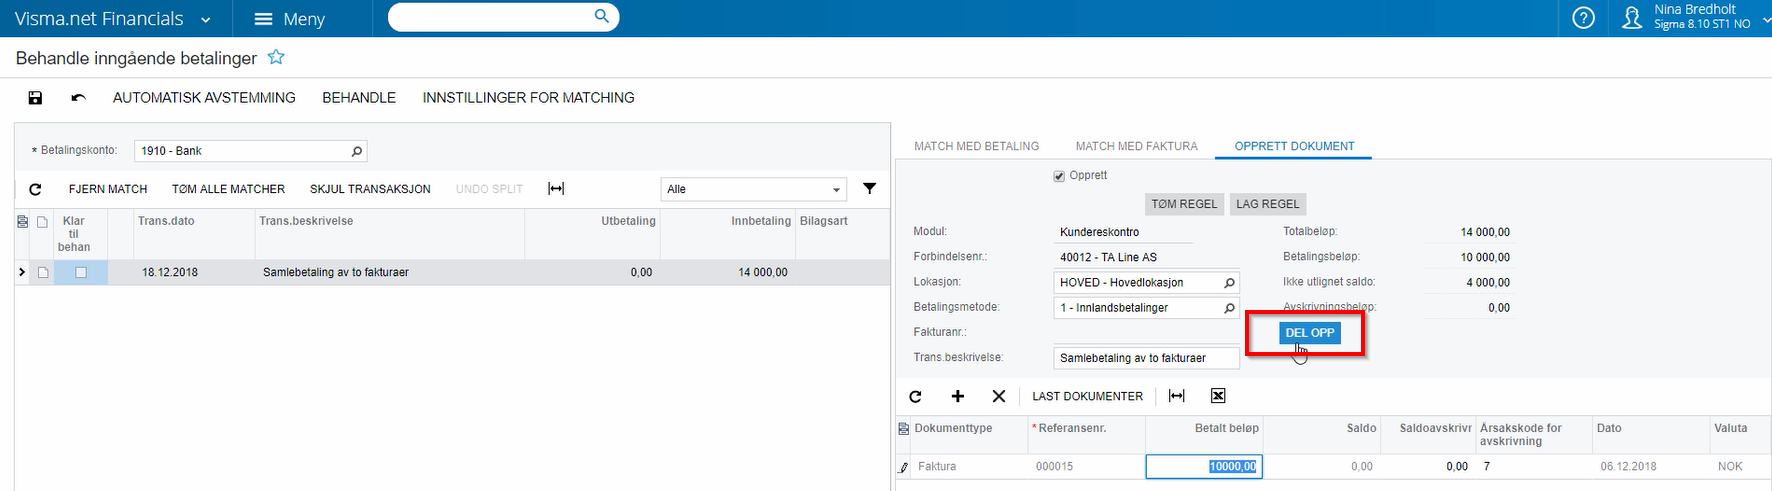Add favorite star next to page title

click(276, 58)
